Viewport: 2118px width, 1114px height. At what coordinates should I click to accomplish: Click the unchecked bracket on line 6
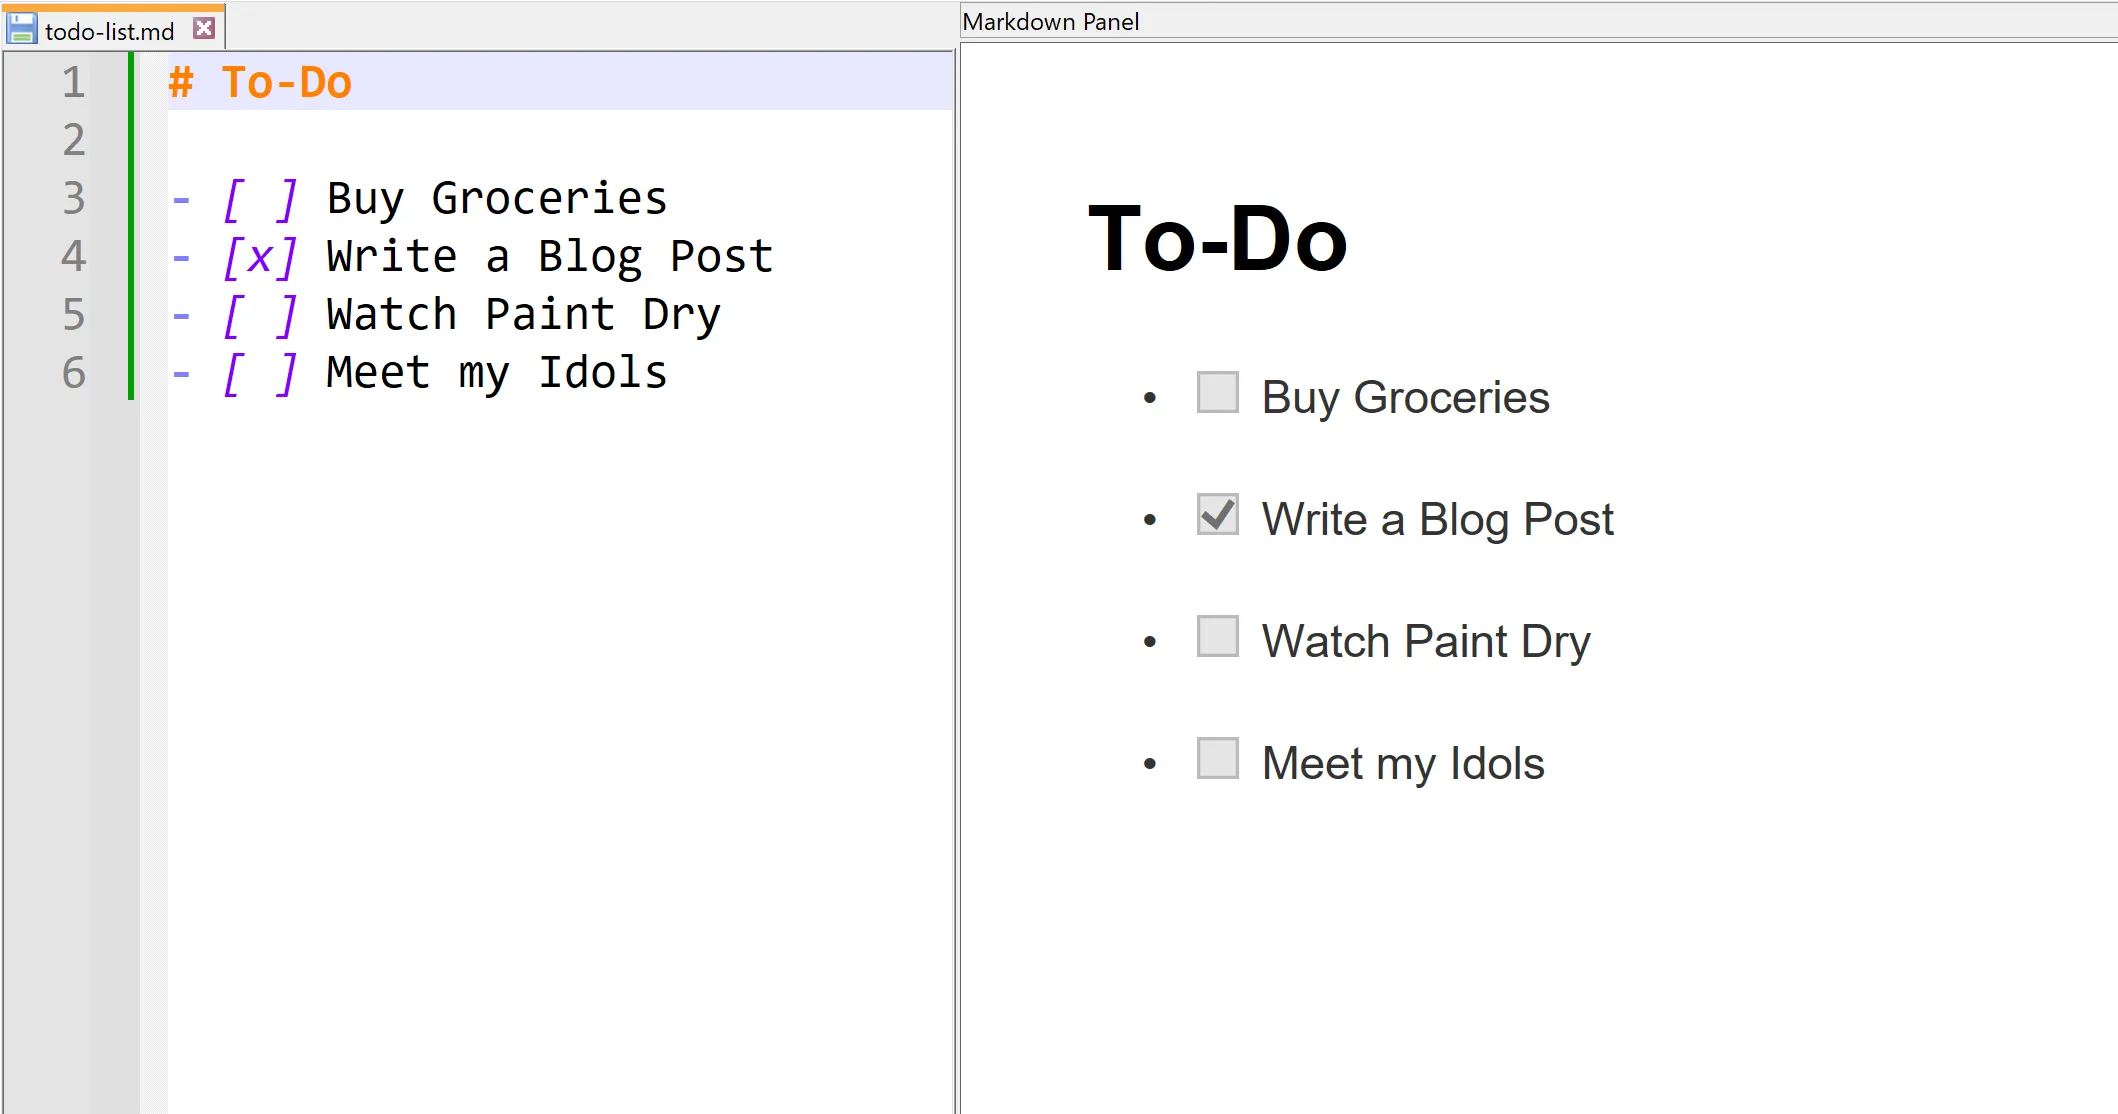point(261,371)
